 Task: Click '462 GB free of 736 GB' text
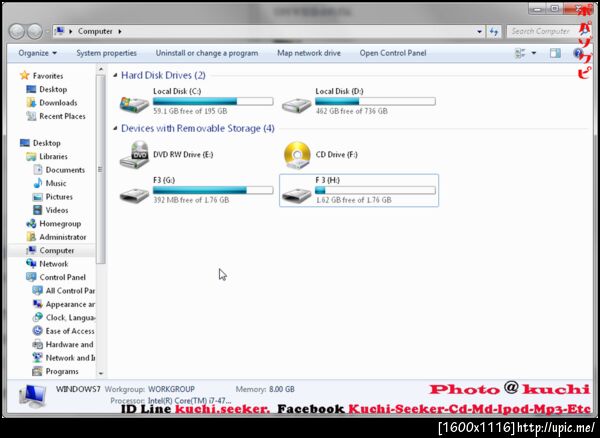point(352,111)
